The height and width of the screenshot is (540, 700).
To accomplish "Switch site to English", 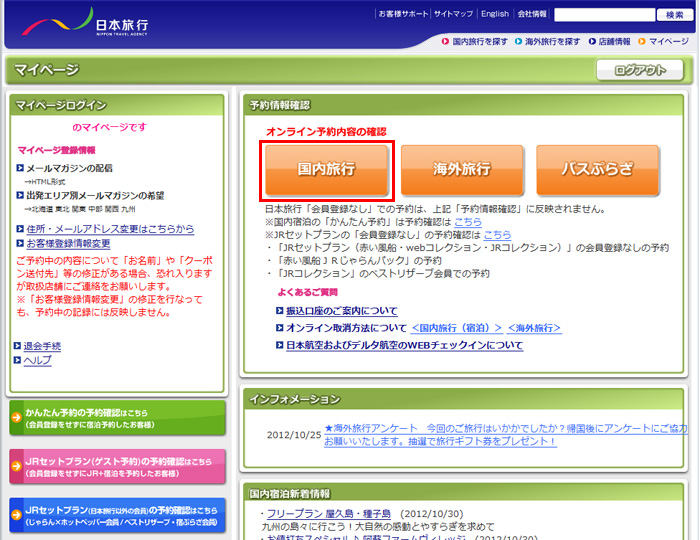I will (495, 14).
